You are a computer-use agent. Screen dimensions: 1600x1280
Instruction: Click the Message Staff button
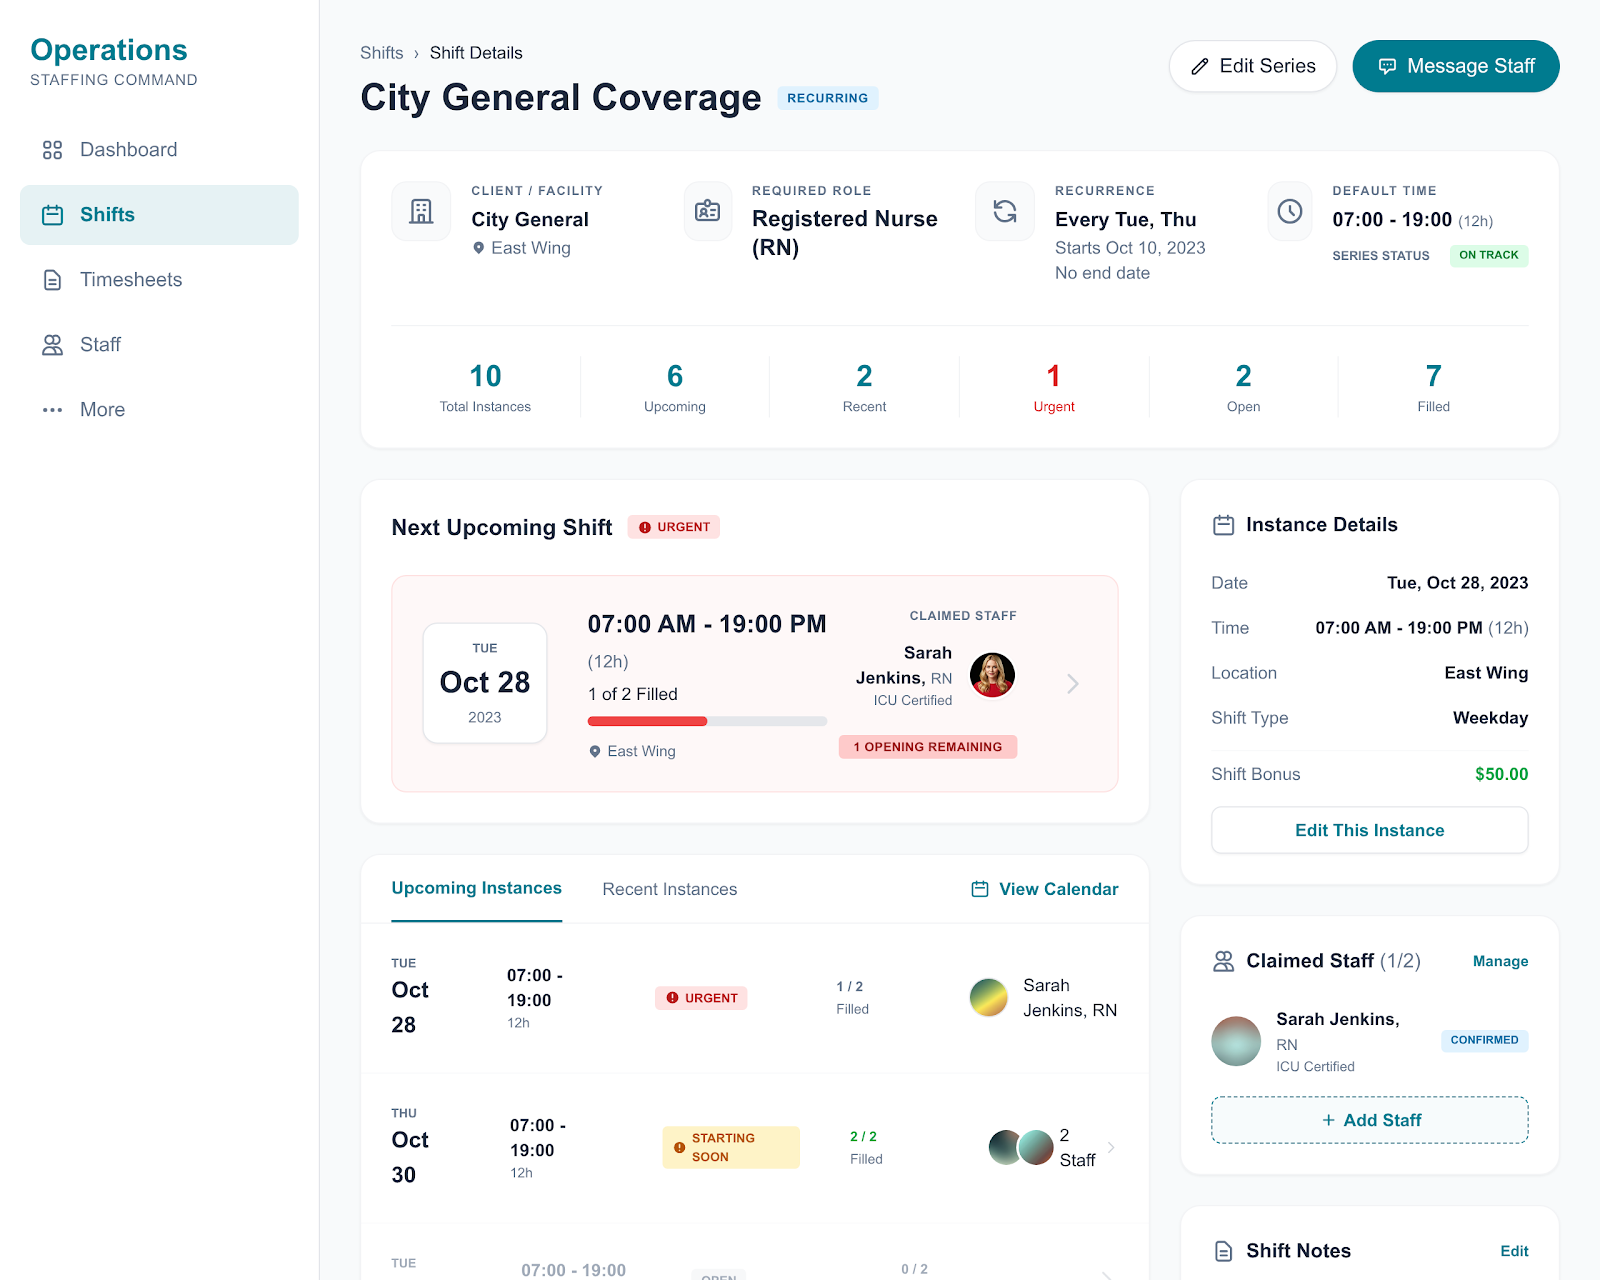[x=1456, y=66]
